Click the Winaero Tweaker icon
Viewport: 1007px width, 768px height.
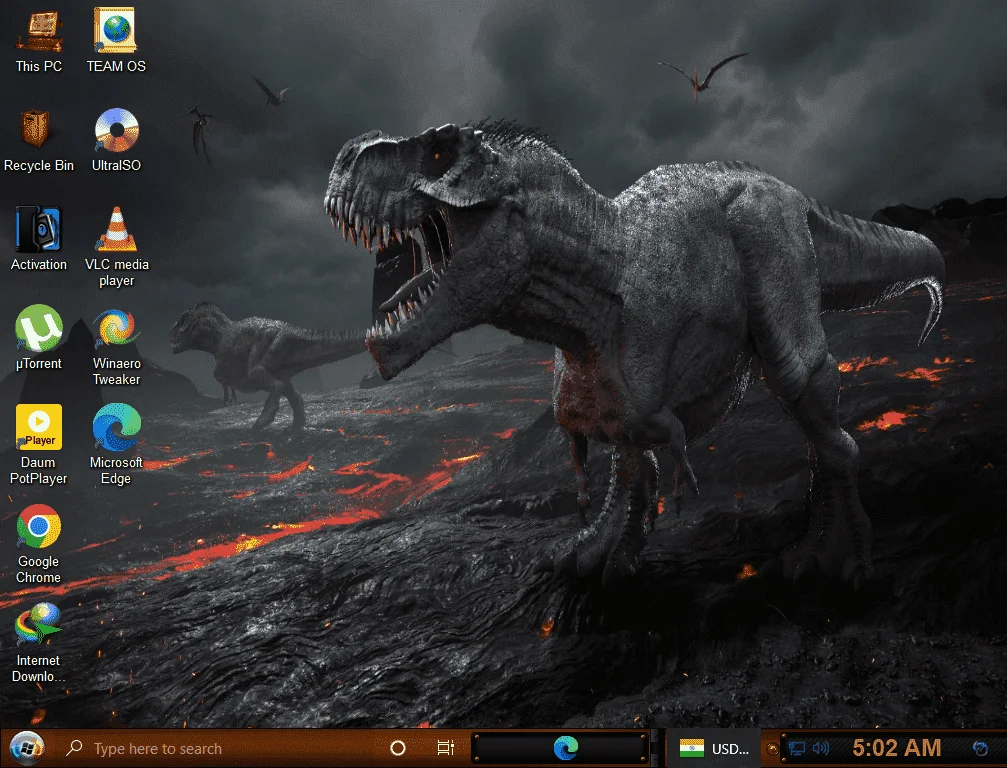[x=116, y=328]
